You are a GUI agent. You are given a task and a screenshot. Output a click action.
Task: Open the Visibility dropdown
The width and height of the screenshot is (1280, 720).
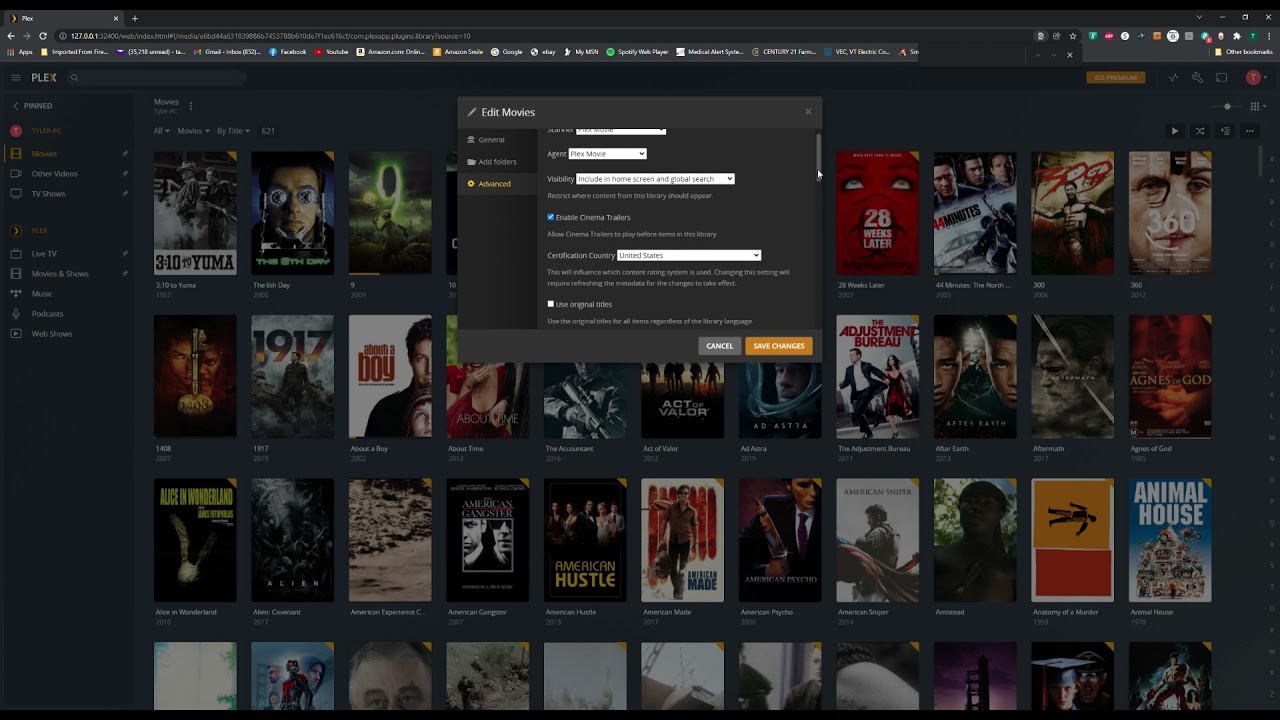point(655,179)
